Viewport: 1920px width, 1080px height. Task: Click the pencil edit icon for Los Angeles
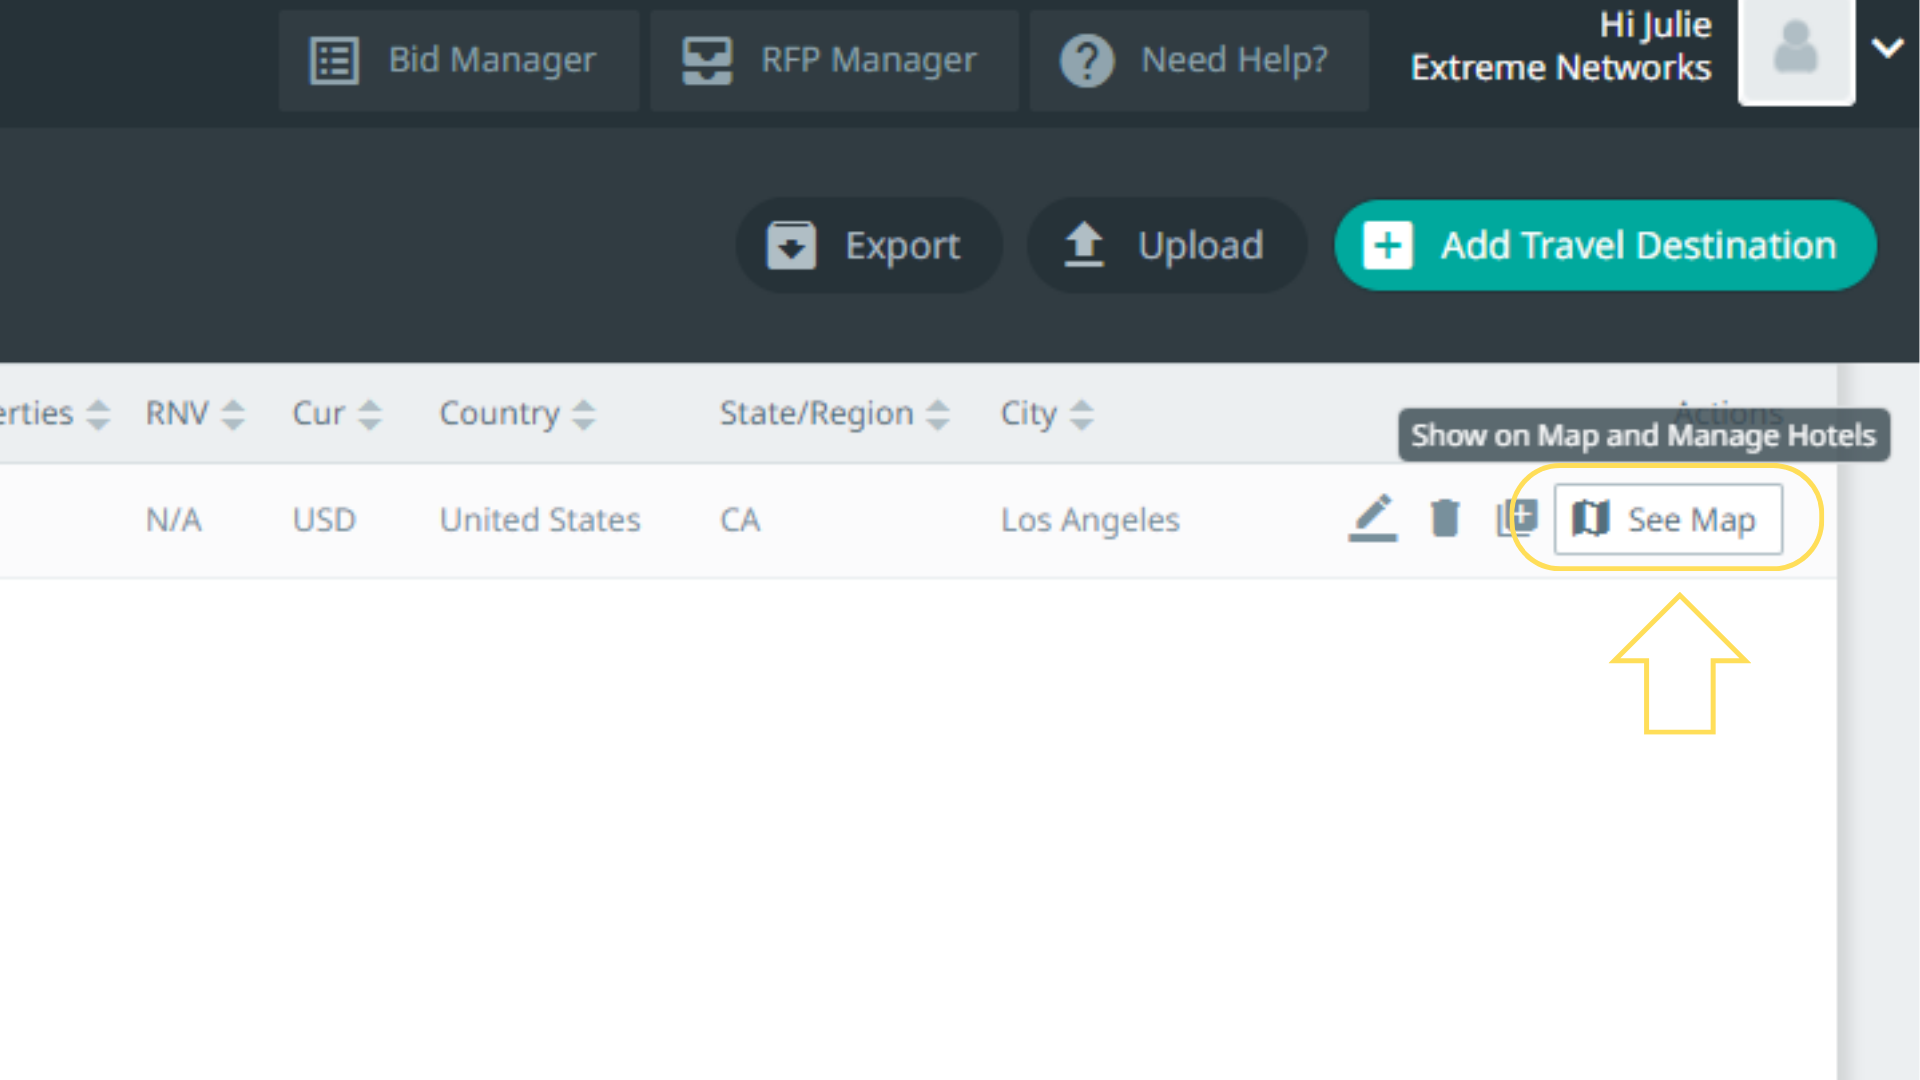[x=1372, y=518]
